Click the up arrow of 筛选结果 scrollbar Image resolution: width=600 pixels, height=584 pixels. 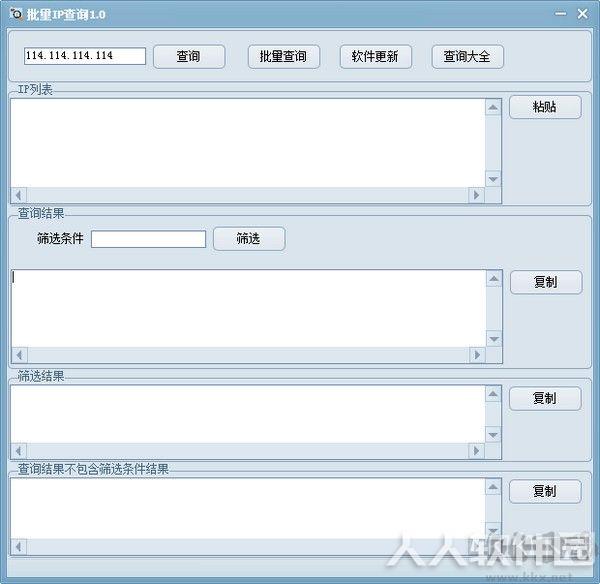point(493,394)
